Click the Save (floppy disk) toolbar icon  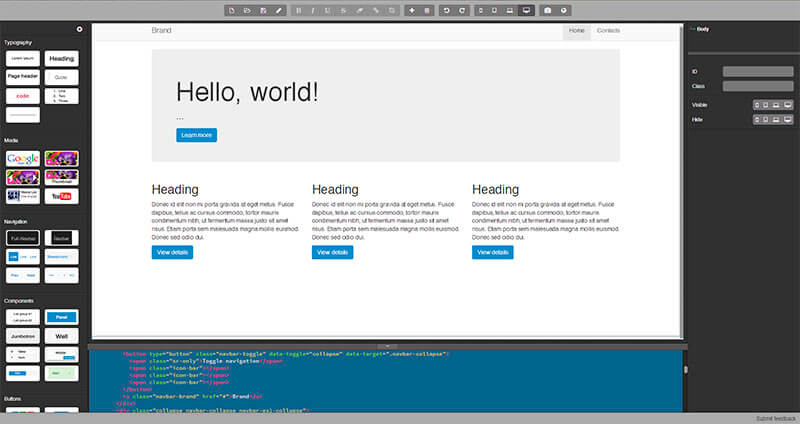click(x=263, y=11)
